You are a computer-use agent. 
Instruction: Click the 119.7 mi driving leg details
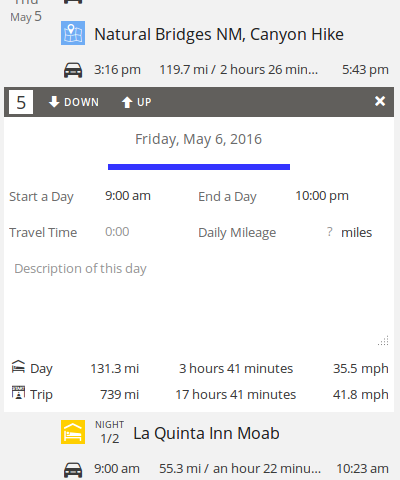tap(239, 70)
